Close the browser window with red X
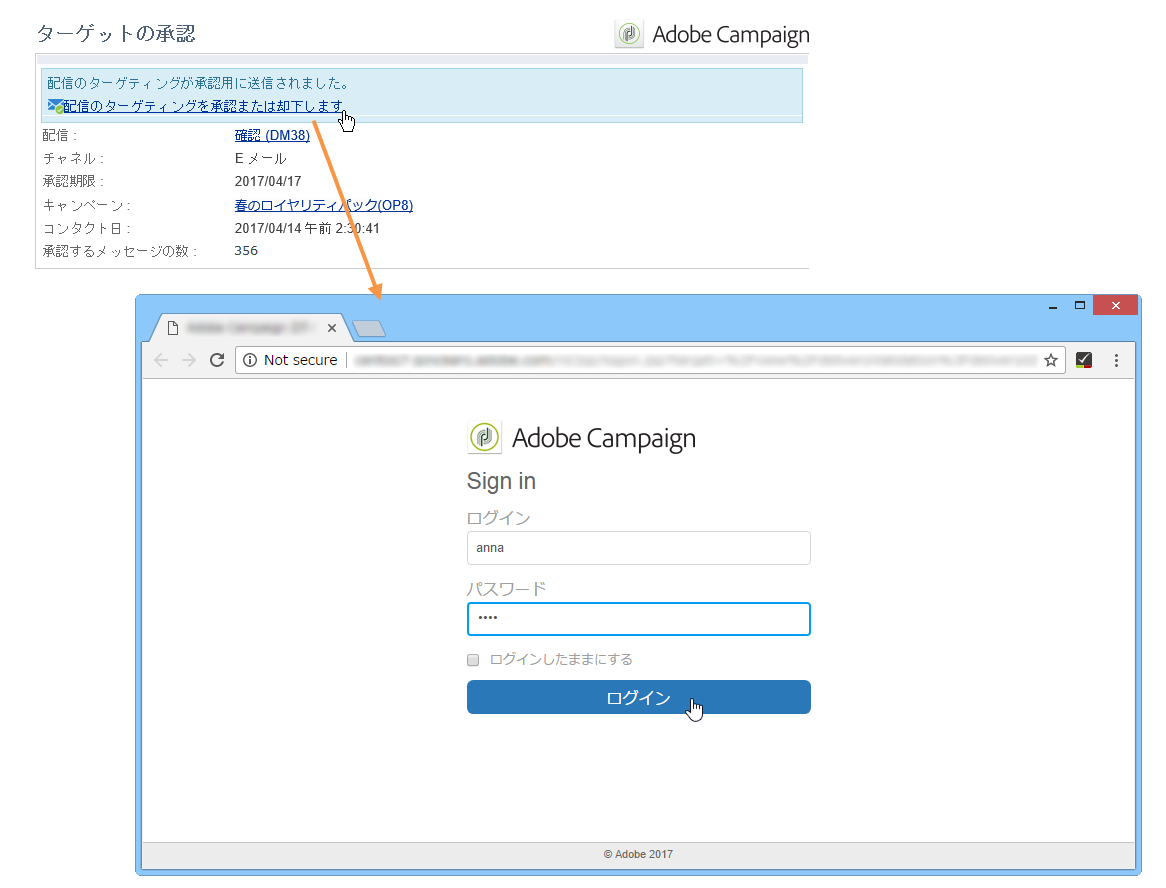The width and height of the screenshot is (1166, 888). click(1115, 306)
